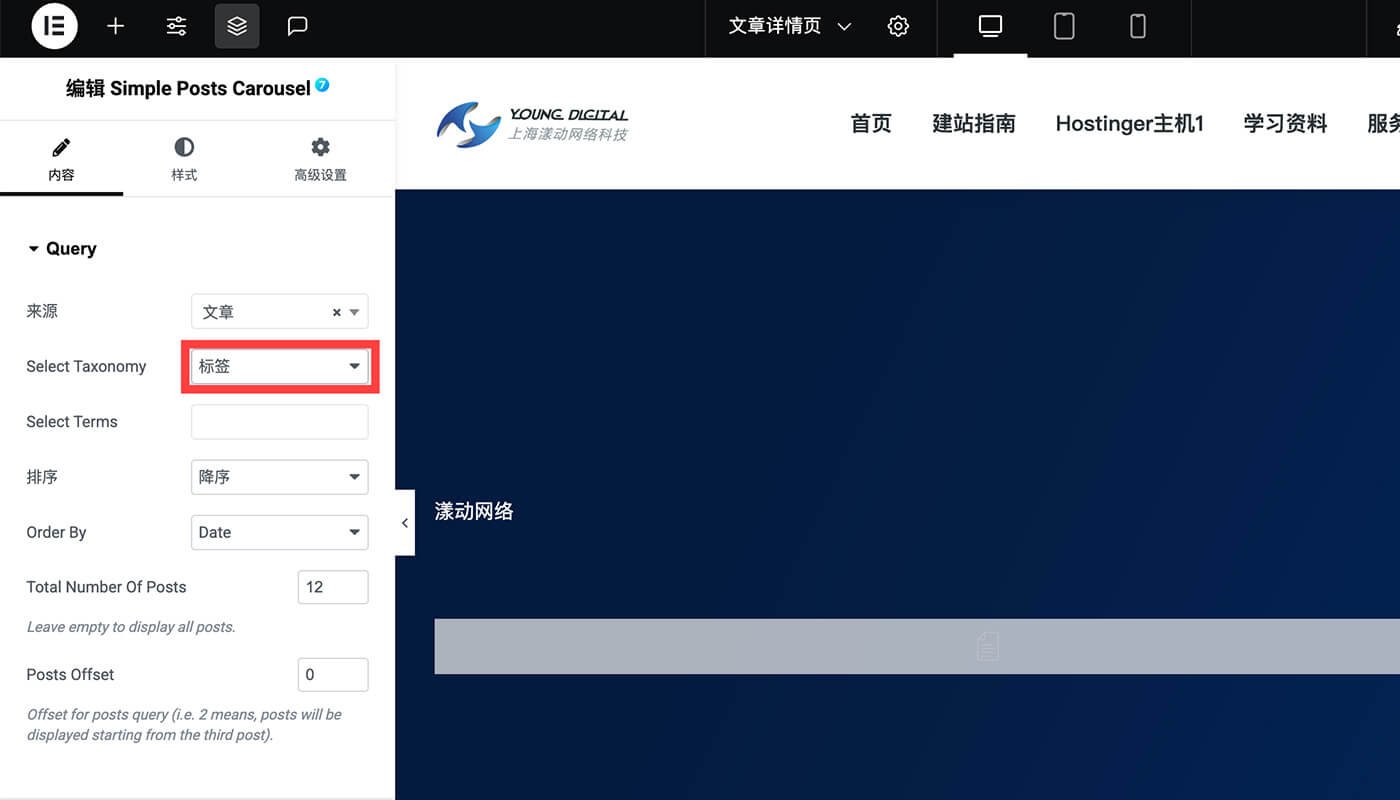Switch to the 样式 style tab
The width and height of the screenshot is (1400, 800).
pos(184,160)
